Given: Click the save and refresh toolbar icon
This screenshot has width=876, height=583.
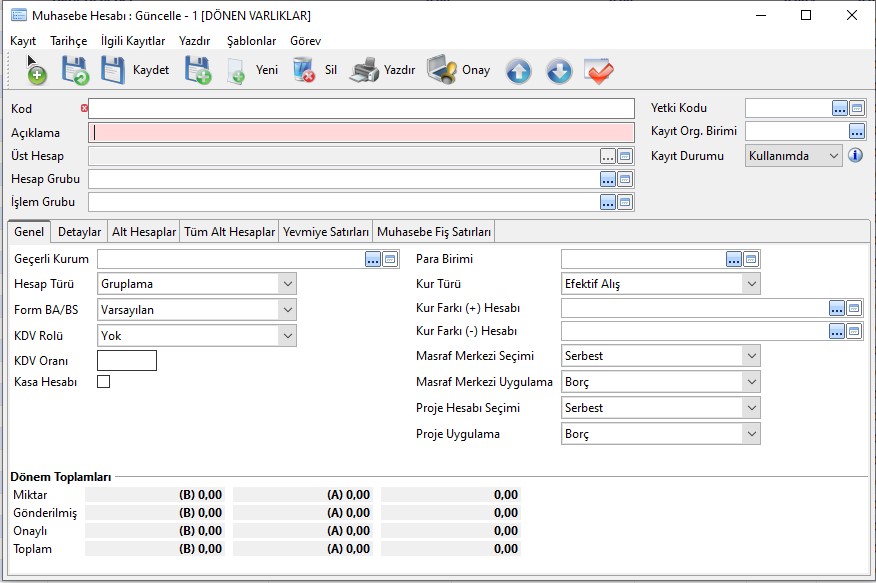Looking at the screenshot, I should [x=75, y=70].
